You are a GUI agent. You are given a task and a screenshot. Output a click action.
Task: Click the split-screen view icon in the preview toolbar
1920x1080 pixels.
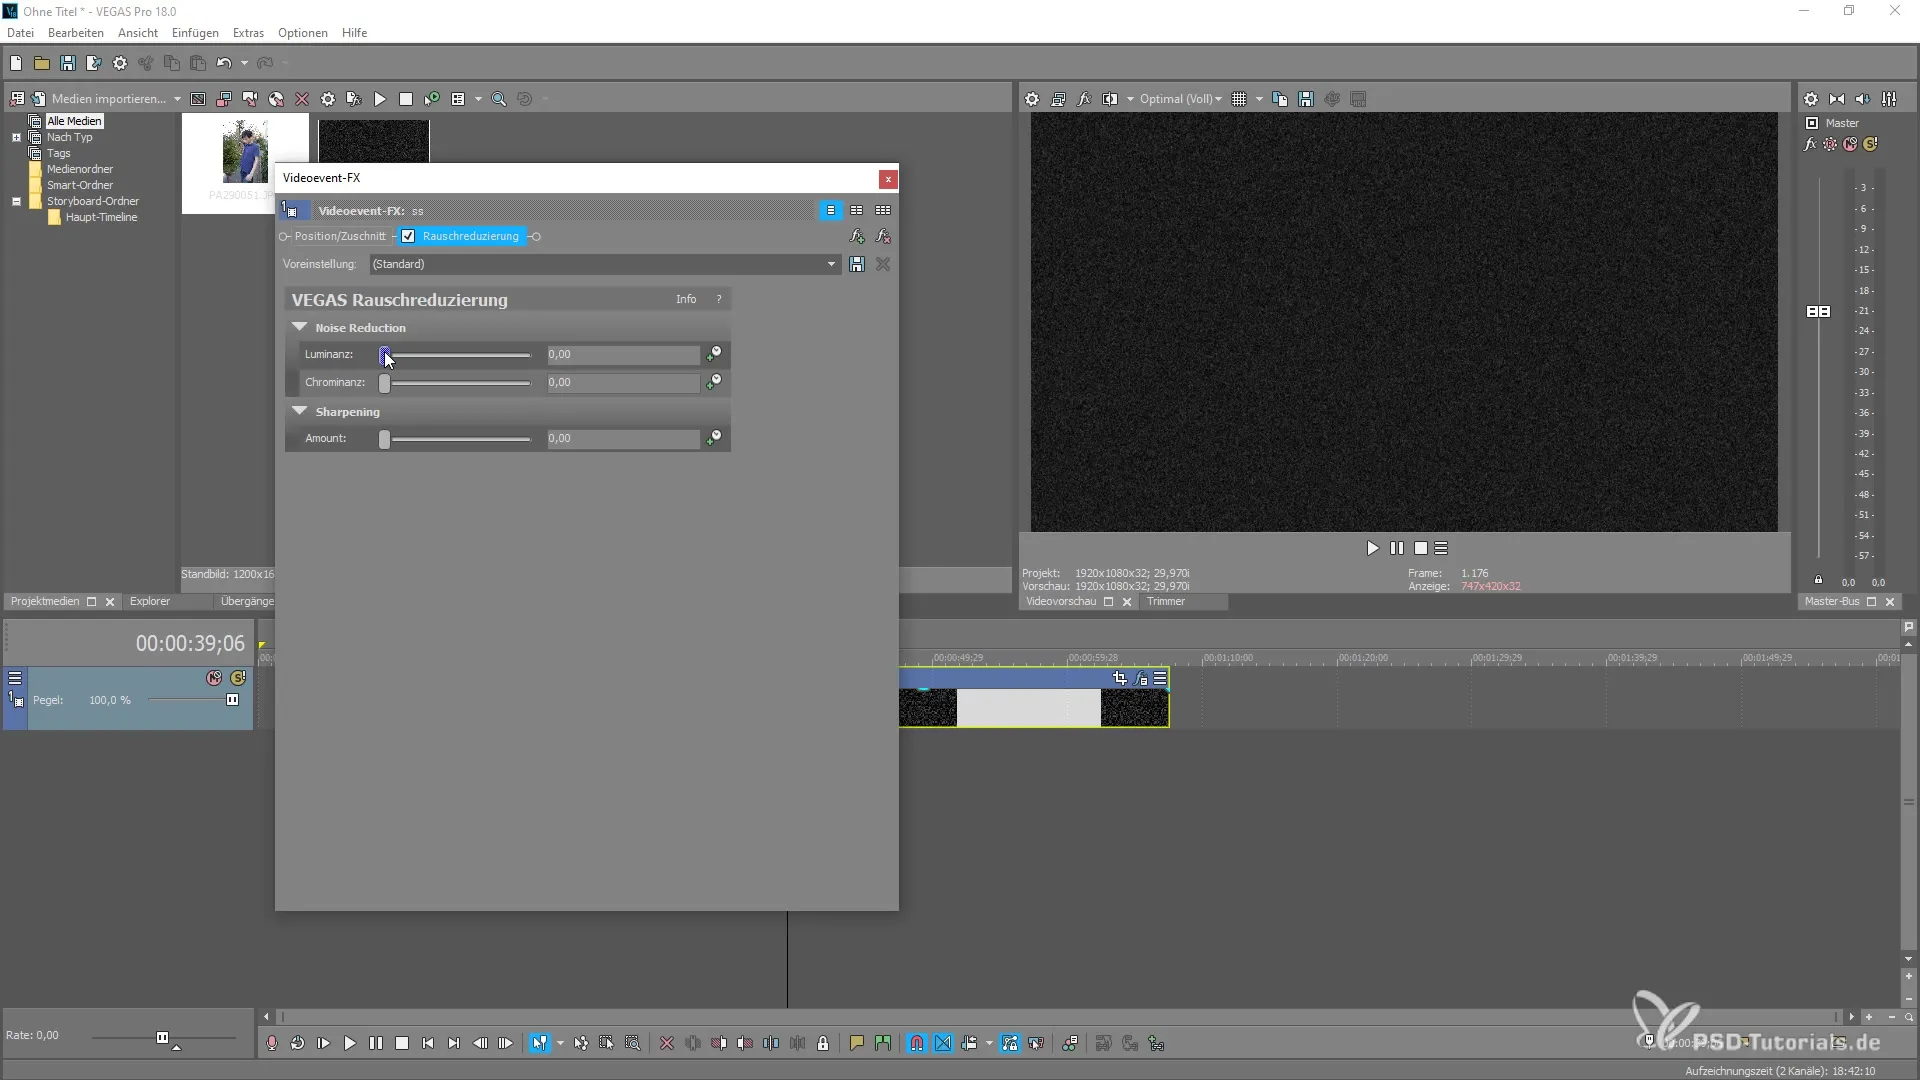pyautogui.click(x=1110, y=99)
